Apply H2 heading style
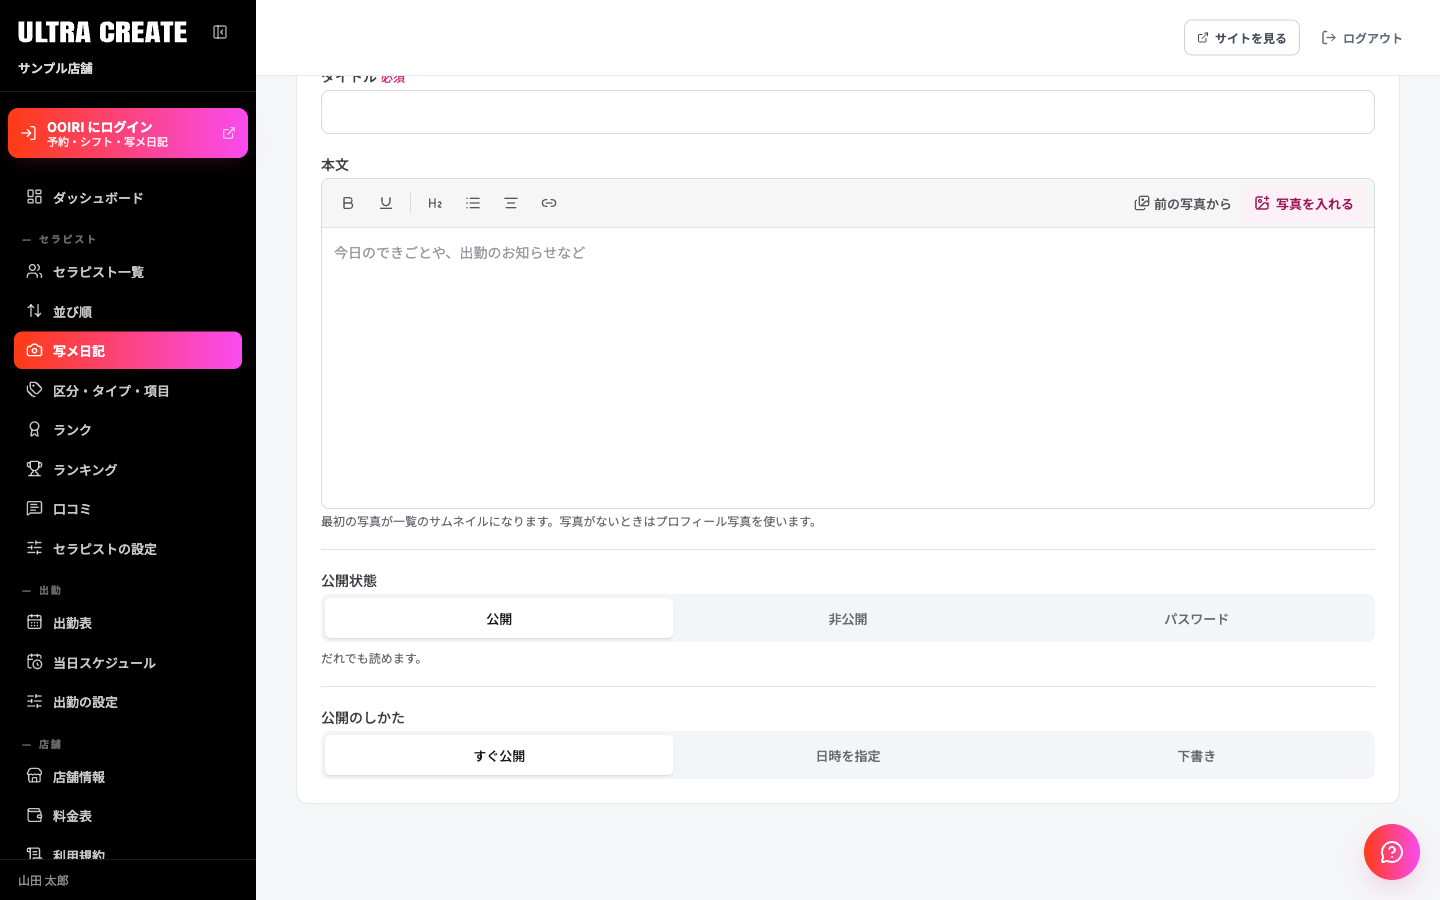The width and height of the screenshot is (1440, 900). click(435, 203)
